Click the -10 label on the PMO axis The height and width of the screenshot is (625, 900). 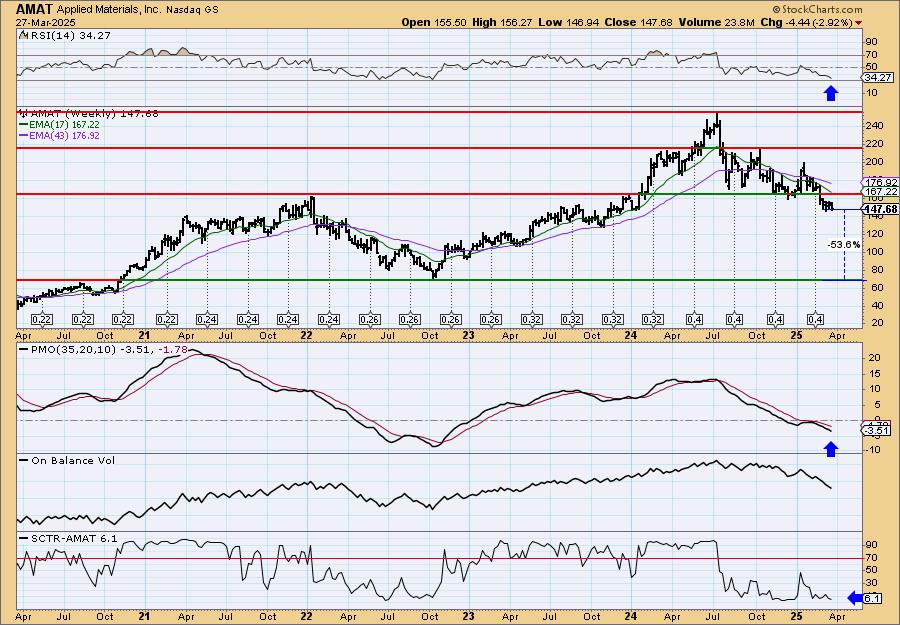pos(873,449)
